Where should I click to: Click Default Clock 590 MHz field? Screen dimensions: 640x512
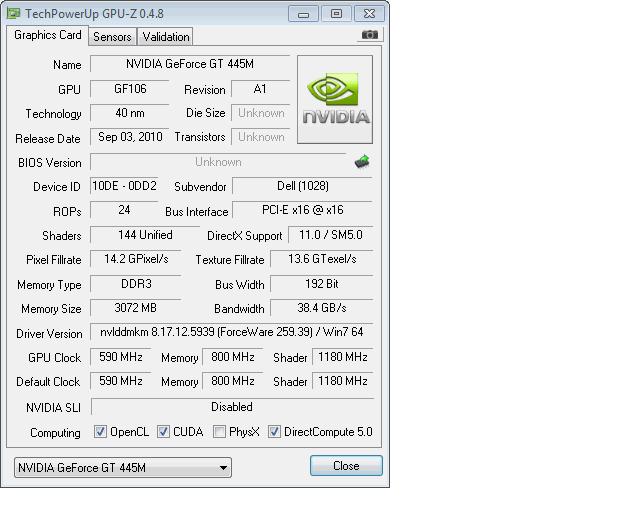point(121,381)
